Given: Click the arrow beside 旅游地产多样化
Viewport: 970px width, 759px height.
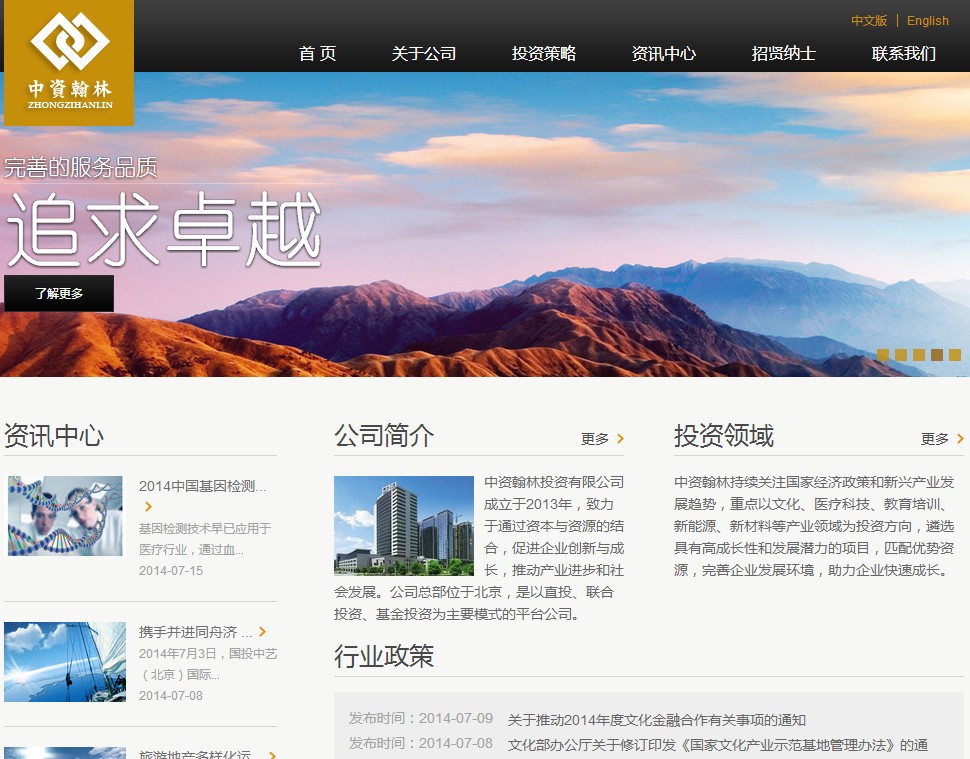Looking at the screenshot, I should (272, 755).
